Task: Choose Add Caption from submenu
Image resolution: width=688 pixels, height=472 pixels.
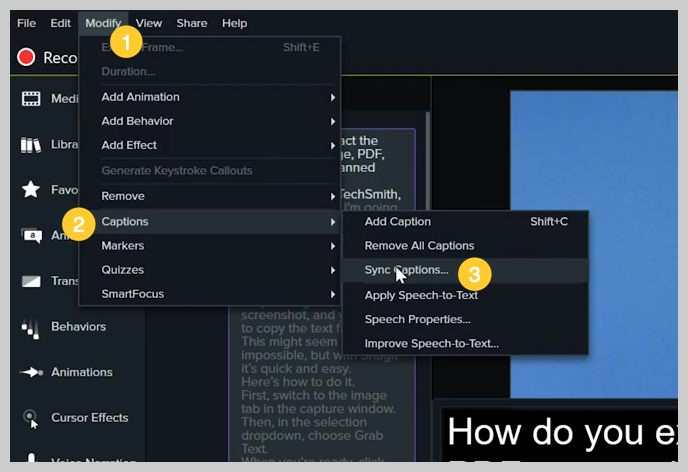Action: (465, 222)
